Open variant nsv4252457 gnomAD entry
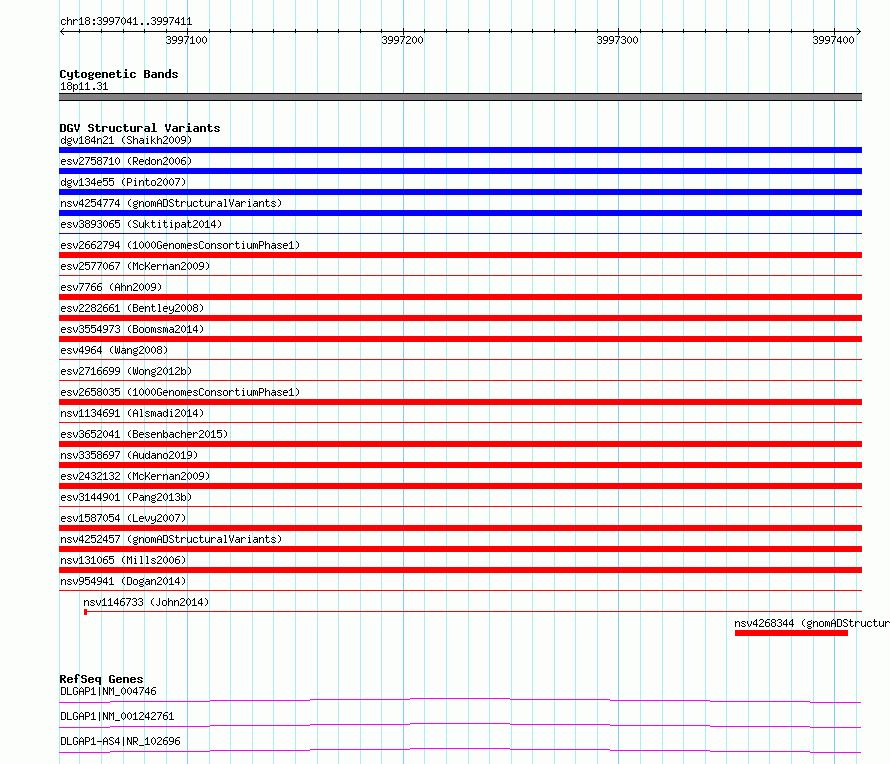This screenshot has width=890, height=764. click(171, 539)
